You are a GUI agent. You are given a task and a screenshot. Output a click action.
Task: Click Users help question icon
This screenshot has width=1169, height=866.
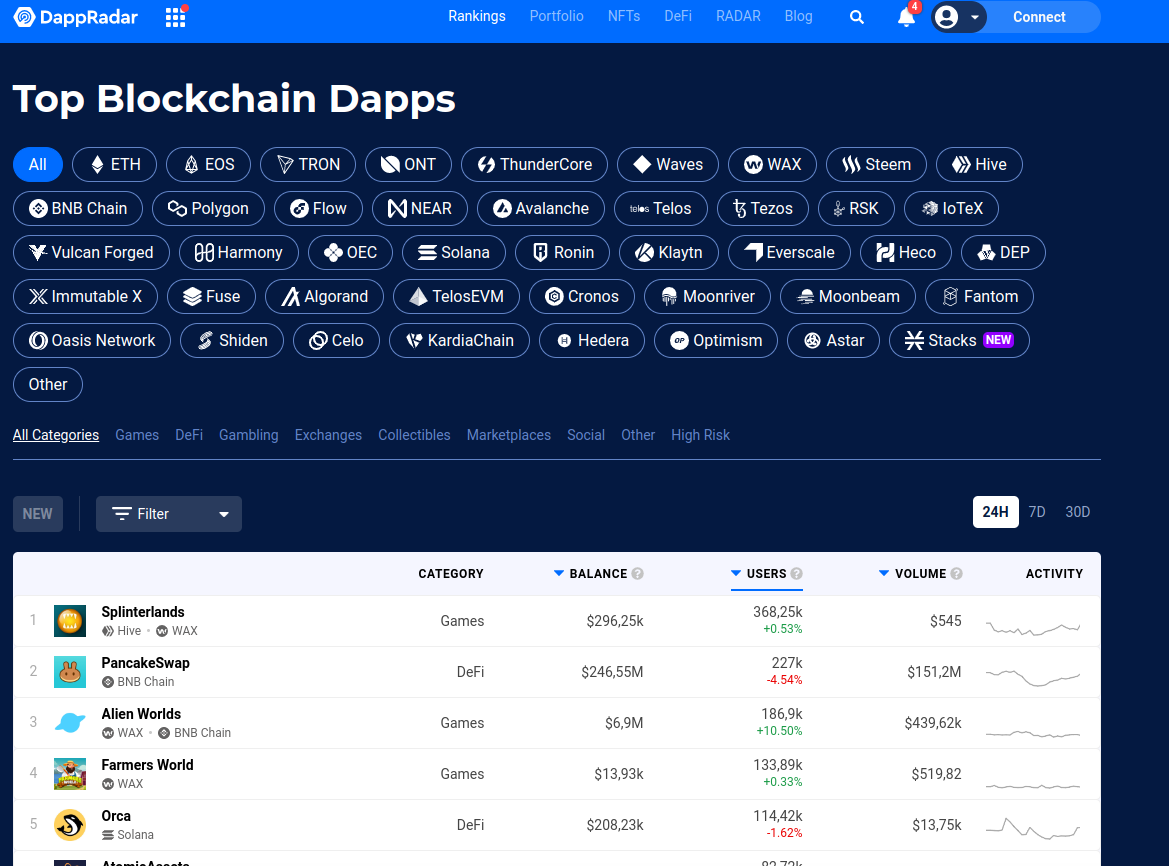click(x=796, y=574)
